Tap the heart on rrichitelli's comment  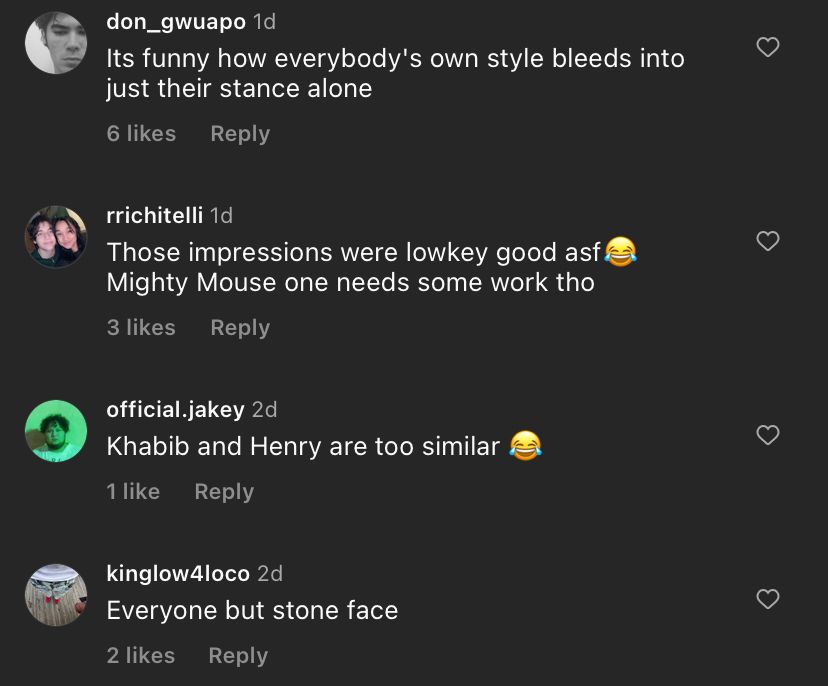767,241
